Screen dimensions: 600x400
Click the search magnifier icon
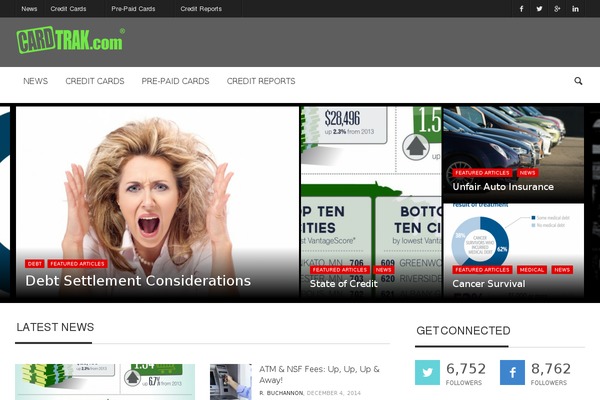[578, 81]
